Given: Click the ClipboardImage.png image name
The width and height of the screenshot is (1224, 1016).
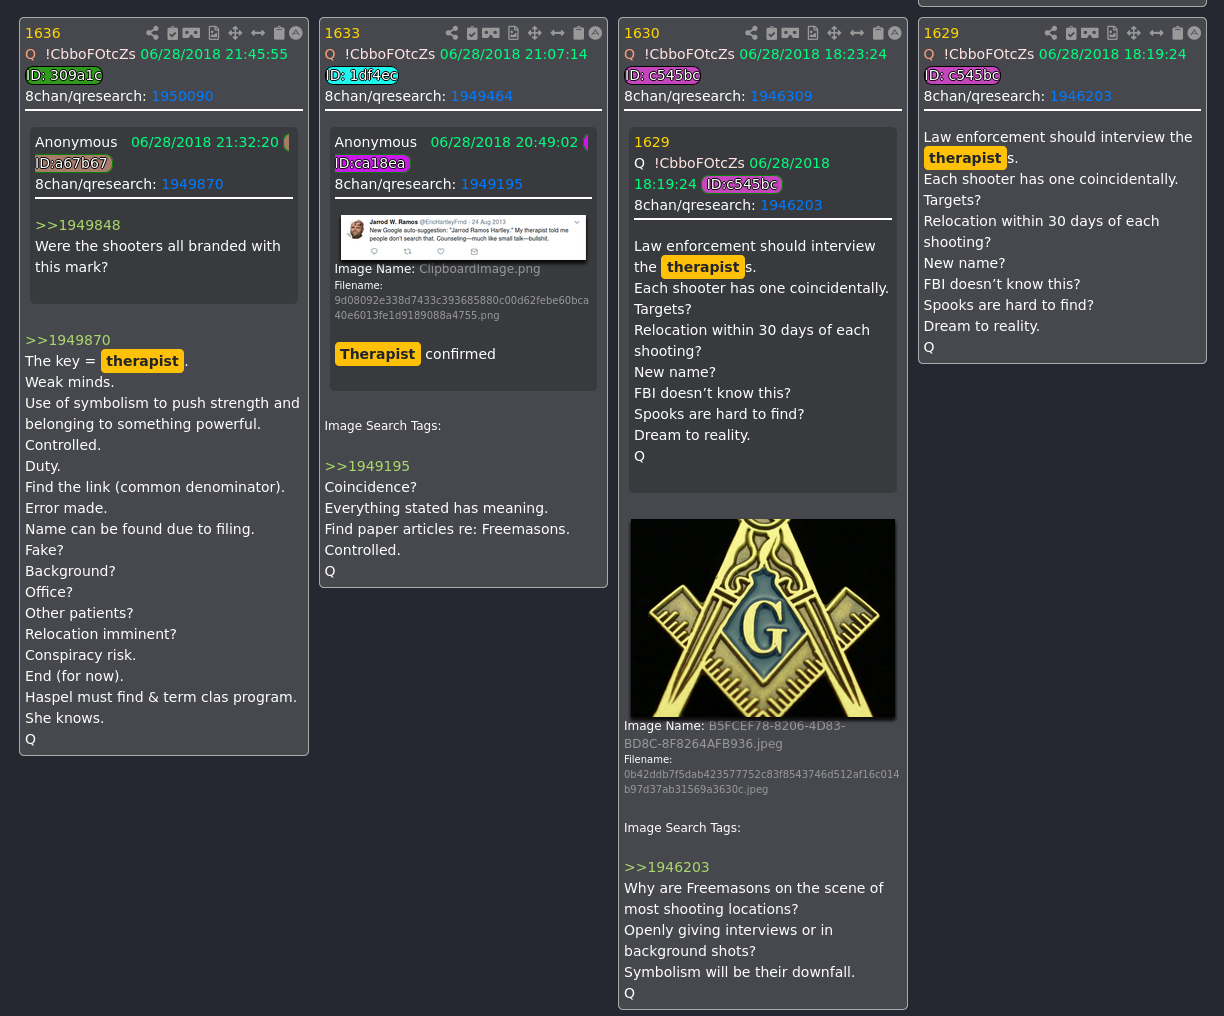Looking at the screenshot, I should pyautogui.click(x=480, y=269).
